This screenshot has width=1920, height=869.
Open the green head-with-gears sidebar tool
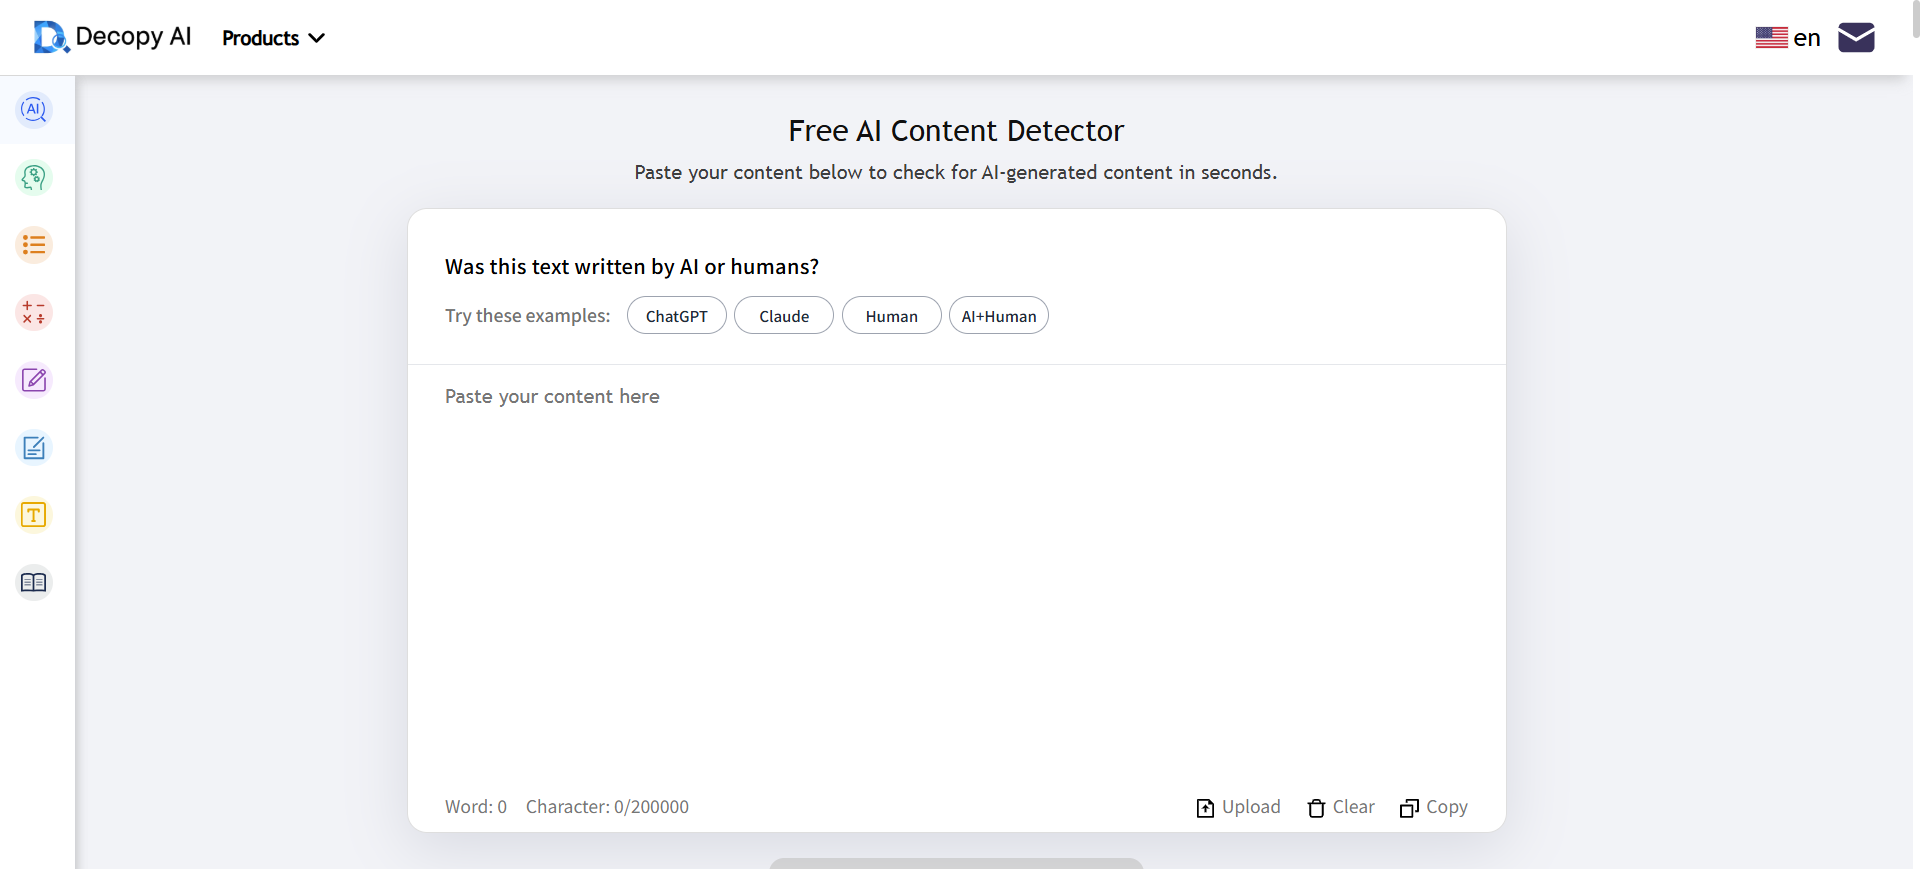click(34, 178)
